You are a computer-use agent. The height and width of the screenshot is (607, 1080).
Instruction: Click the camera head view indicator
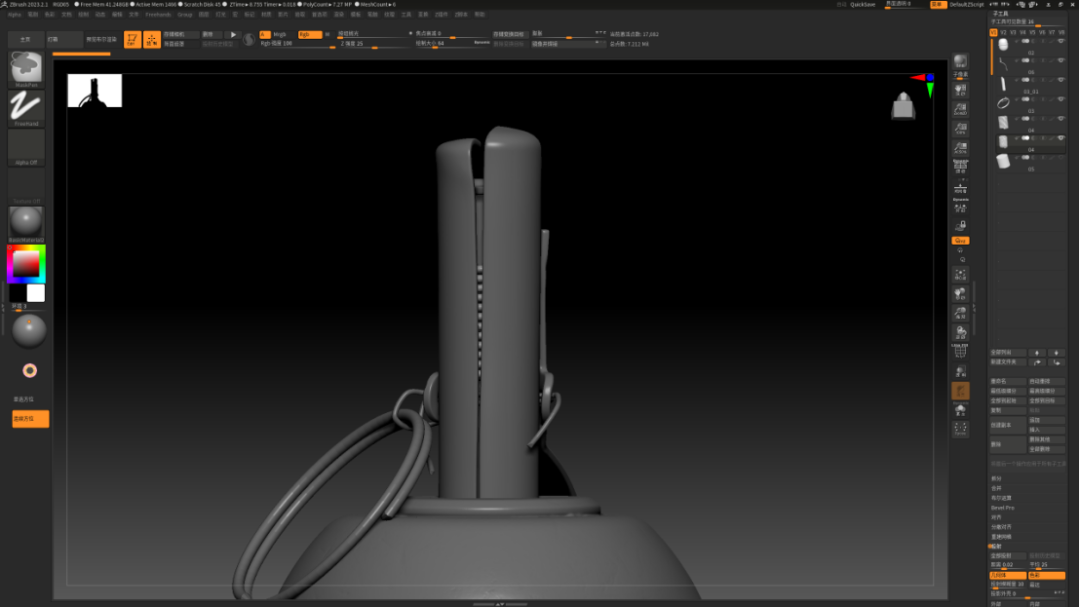(x=903, y=106)
